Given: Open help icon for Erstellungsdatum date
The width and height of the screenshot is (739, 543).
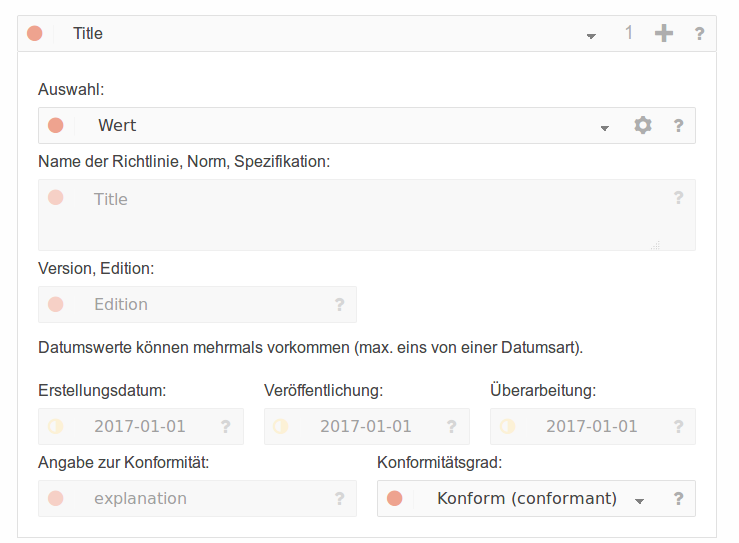Looking at the screenshot, I should pos(226,427).
